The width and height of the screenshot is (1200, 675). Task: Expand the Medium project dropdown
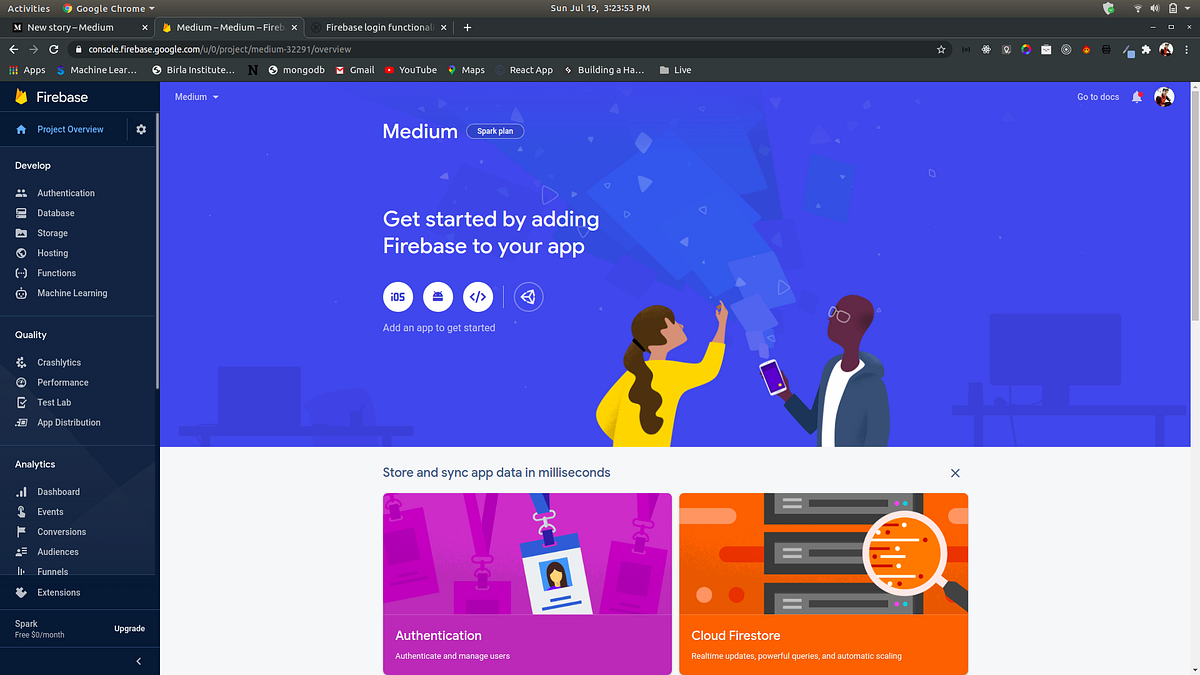click(196, 97)
